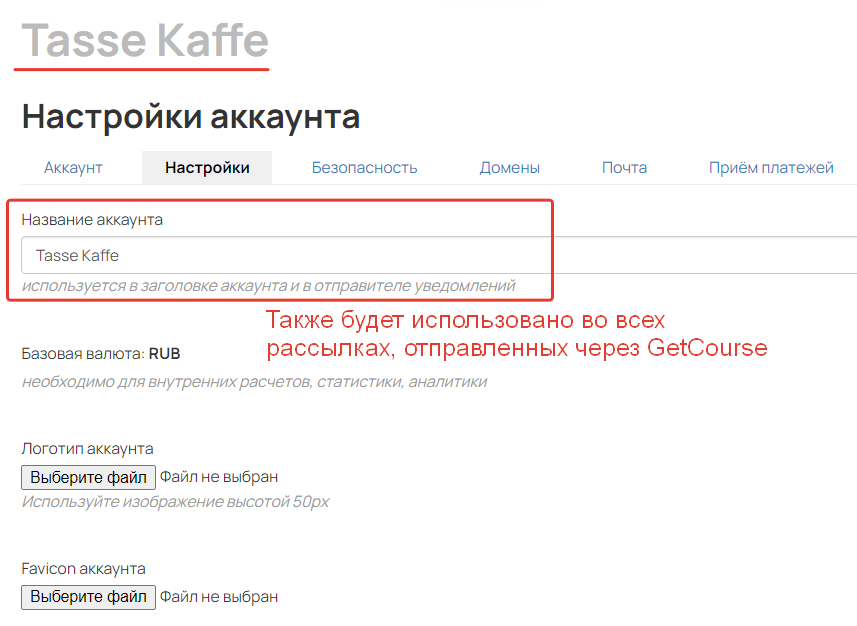This screenshot has height=626, width=857.
Task: Switch to the Приём платежей tab
Action: tap(771, 167)
